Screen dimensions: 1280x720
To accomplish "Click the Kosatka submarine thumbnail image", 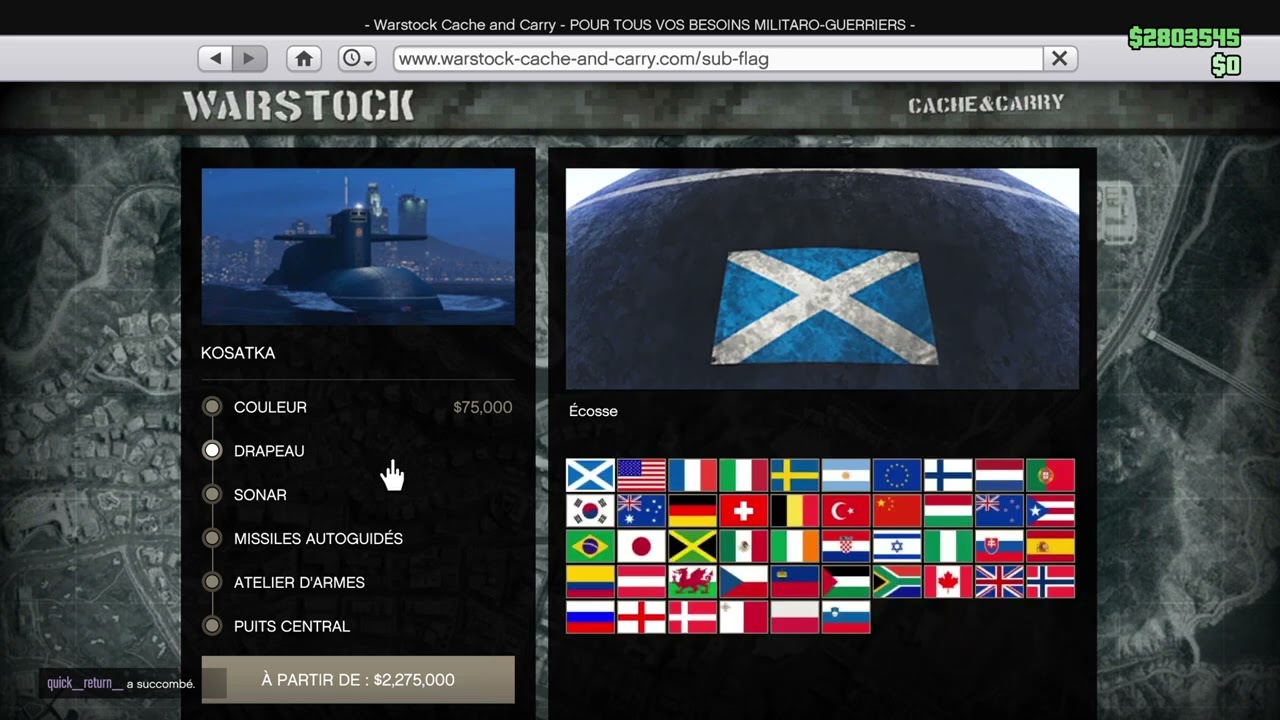I will click(x=358, y=246).
